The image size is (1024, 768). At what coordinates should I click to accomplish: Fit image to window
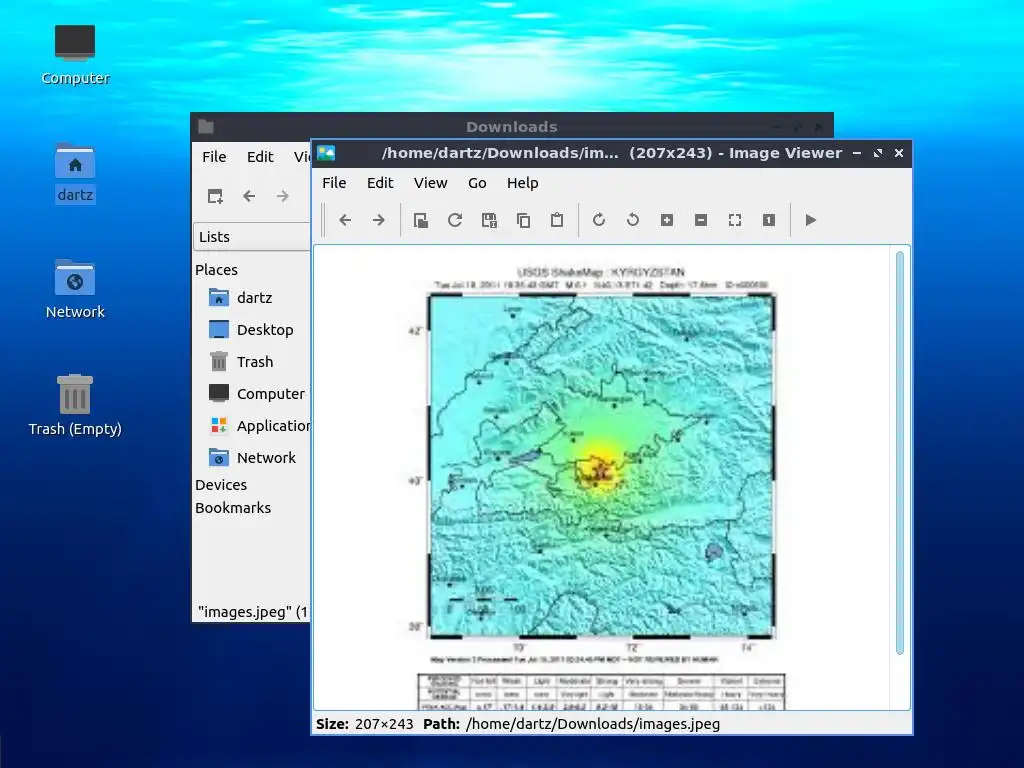click(735, 220)
